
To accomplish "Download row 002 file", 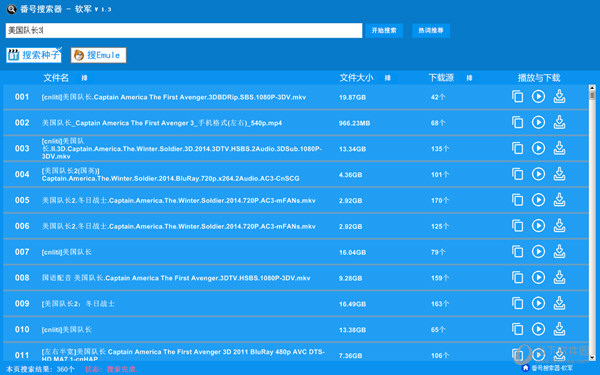I will click(559, 122).
